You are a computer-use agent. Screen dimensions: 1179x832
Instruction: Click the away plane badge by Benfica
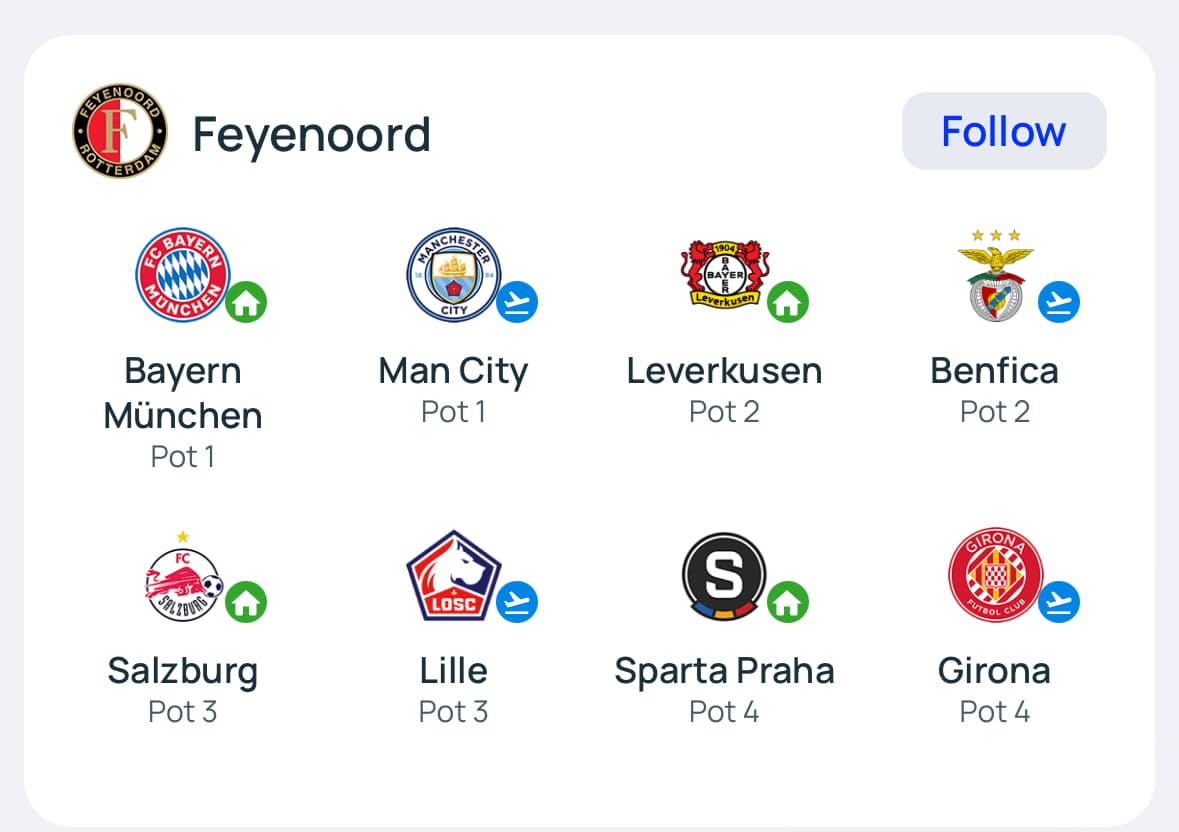pyautogui.click(x=1059, y=302)
